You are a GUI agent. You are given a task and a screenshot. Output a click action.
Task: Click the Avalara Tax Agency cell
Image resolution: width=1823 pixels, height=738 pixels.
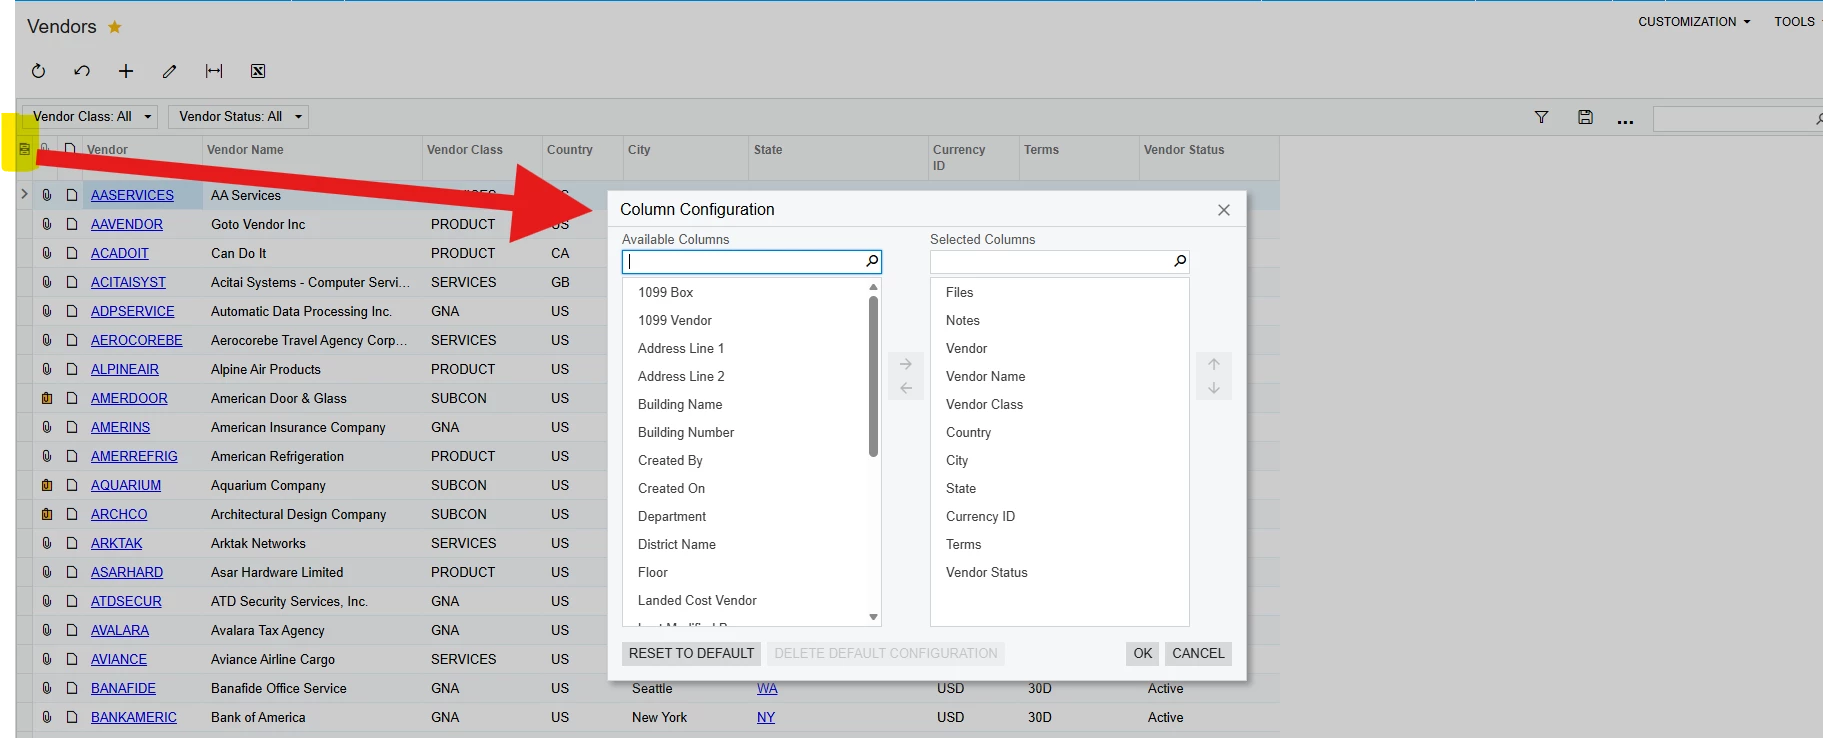[268, 630]
